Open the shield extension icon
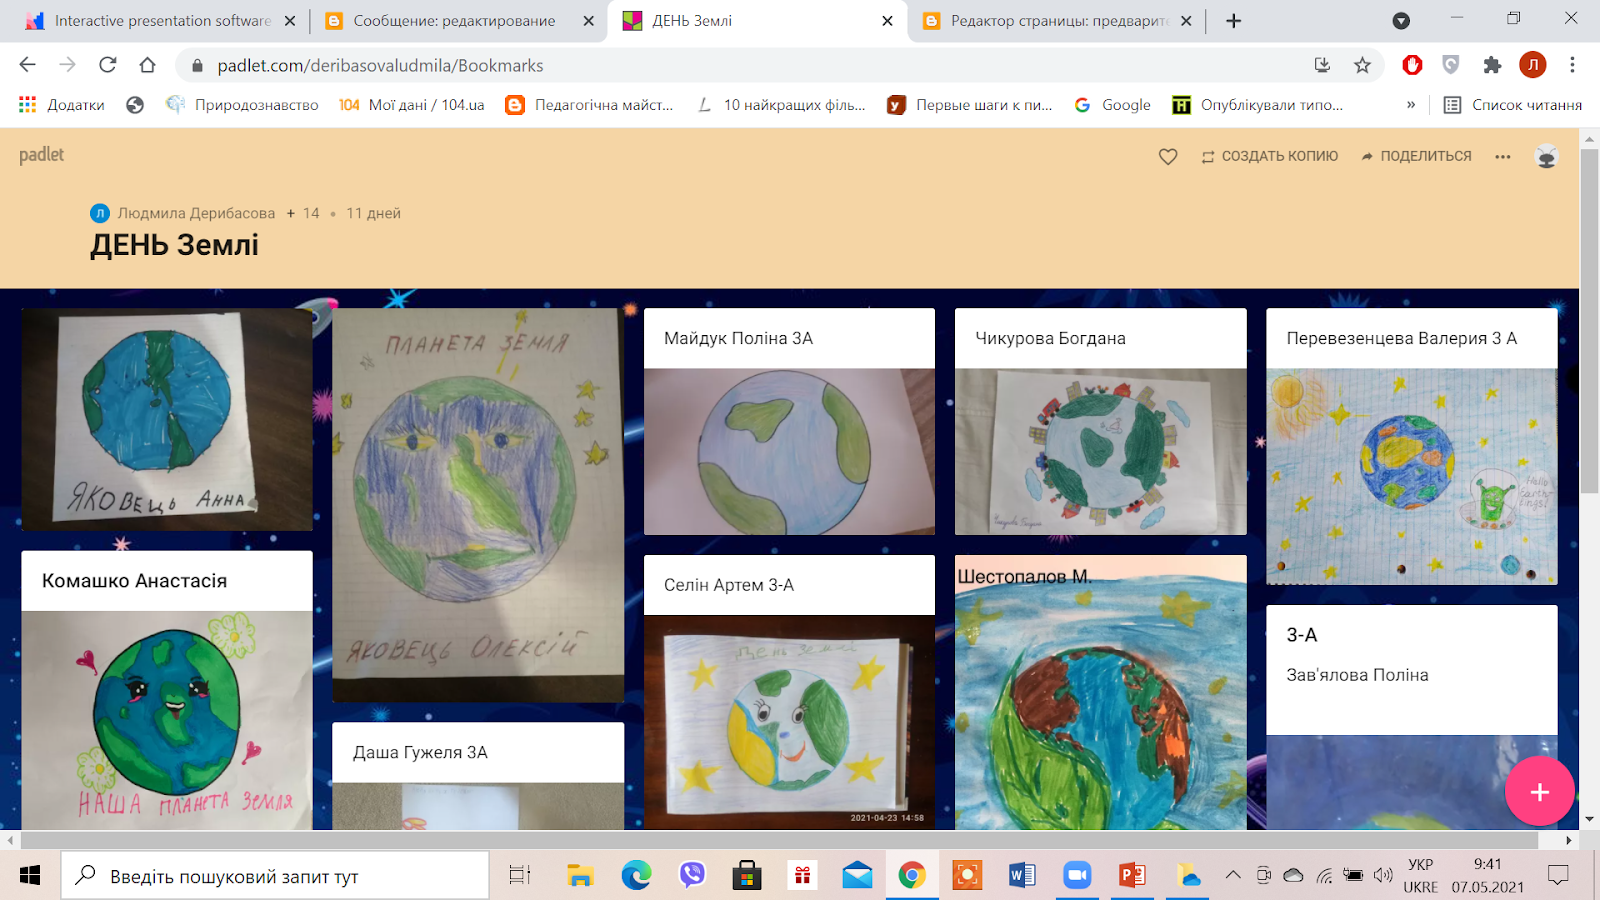1600x900 pixels. (x=1451, y=65)
